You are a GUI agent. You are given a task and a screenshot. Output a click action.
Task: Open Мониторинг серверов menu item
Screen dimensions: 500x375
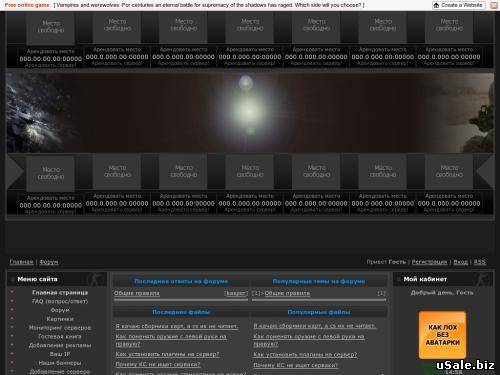coord(60,328)
